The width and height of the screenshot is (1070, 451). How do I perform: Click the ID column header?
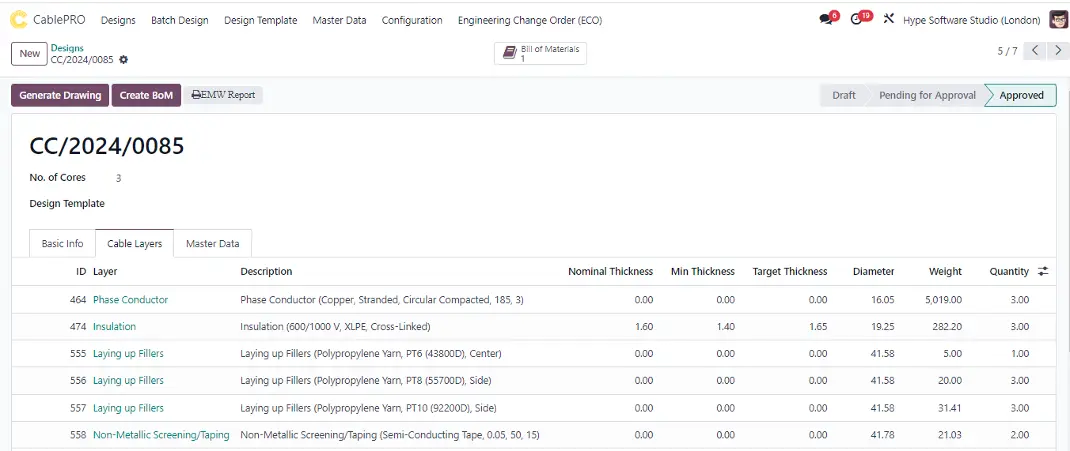(x=81, y=272)
